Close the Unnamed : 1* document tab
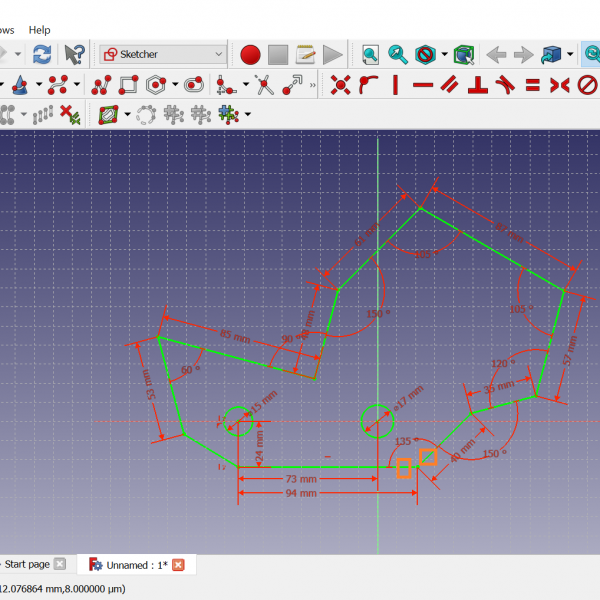This screenshot has height=600, width=600. (179, 565)
